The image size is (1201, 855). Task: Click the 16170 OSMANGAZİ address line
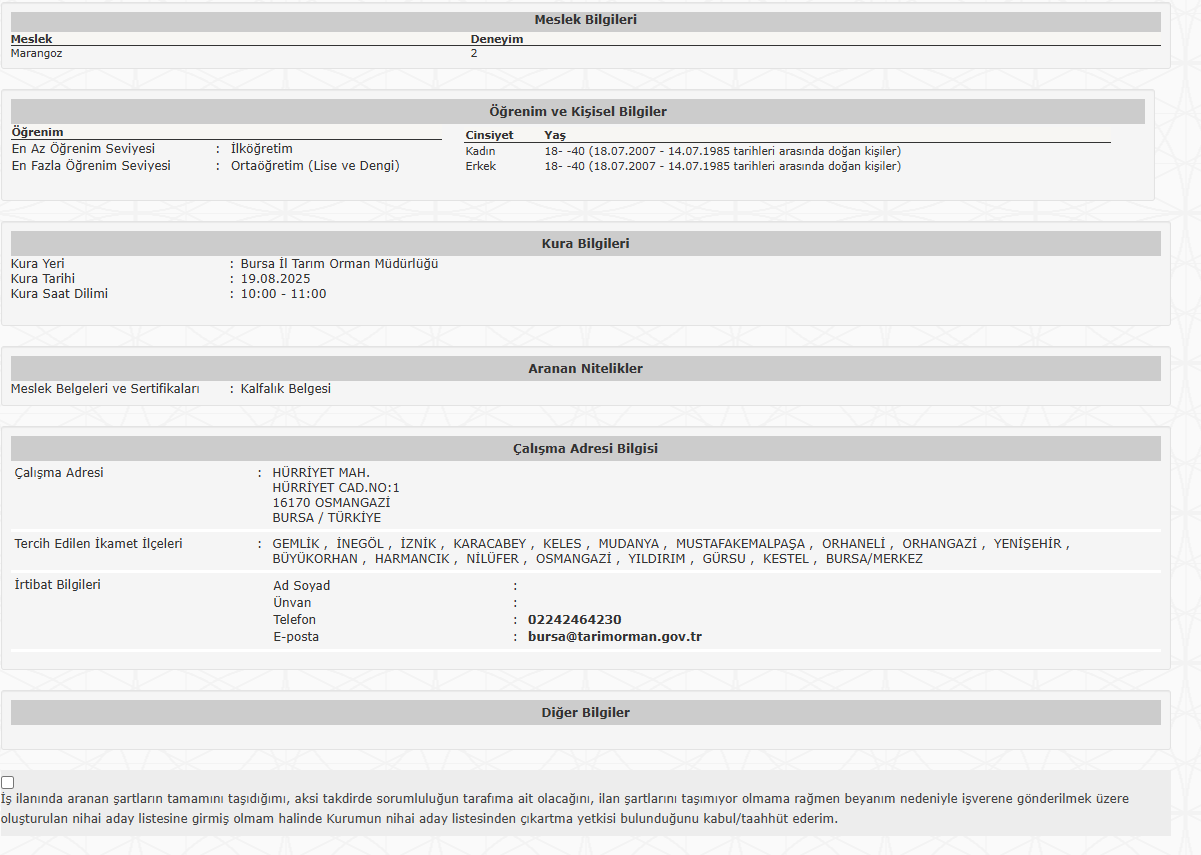(x=331, y=503)
